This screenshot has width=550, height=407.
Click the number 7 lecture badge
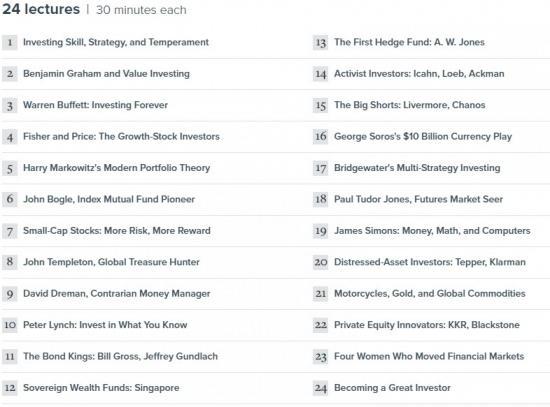point(10,231)
